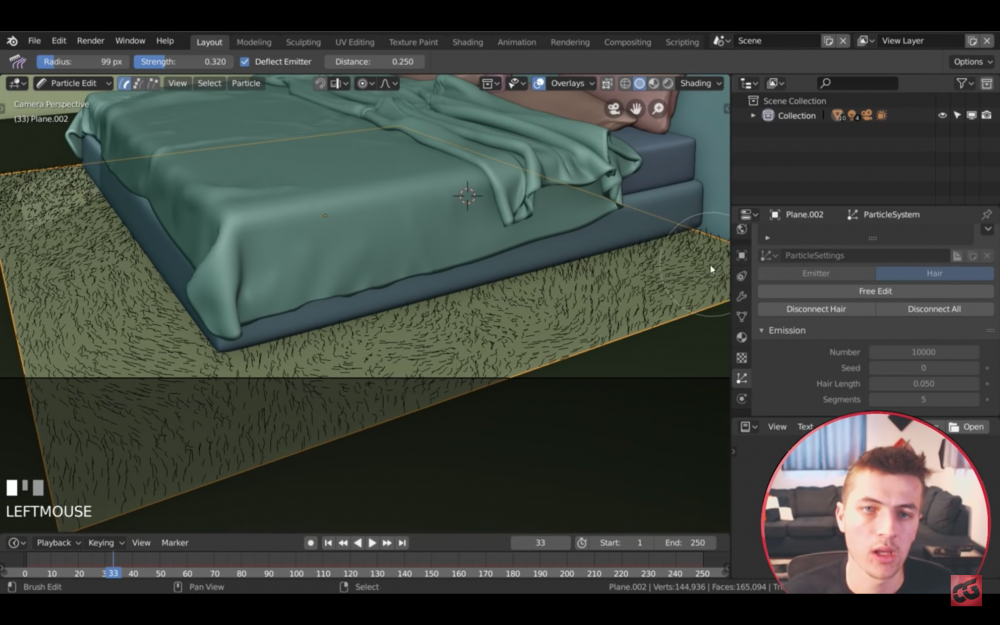
Task: Click the pan view hand gizmo
Action: [x=635, y=109]
